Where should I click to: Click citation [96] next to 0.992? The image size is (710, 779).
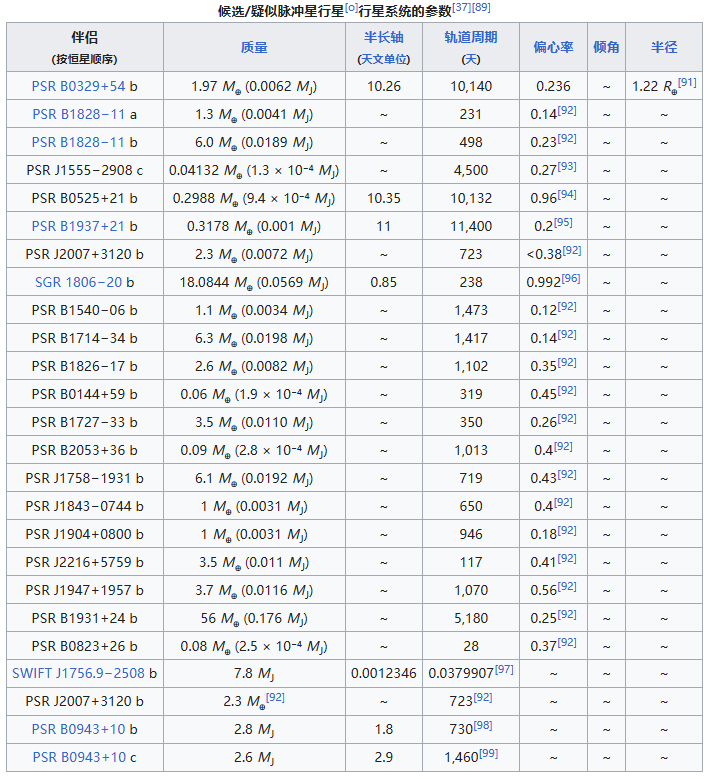pyautogui.click(x=571, y=278)
